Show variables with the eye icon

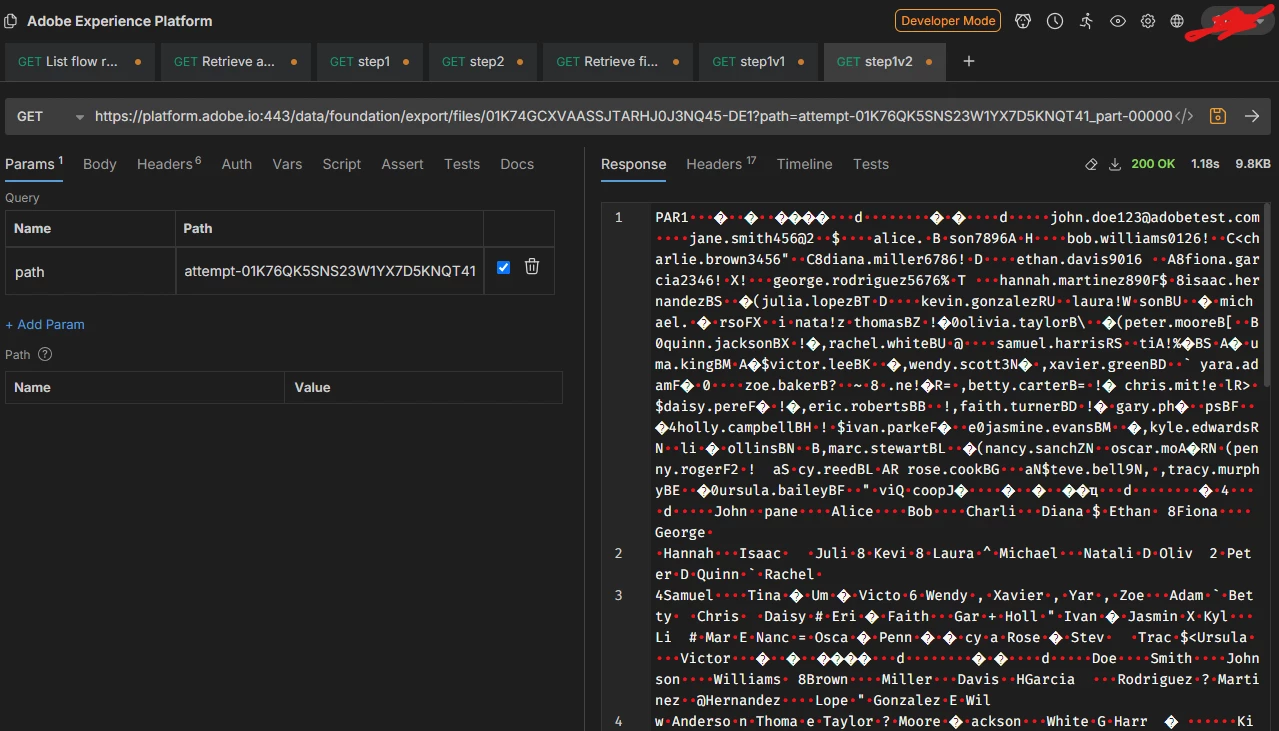tap(1118, 21)
